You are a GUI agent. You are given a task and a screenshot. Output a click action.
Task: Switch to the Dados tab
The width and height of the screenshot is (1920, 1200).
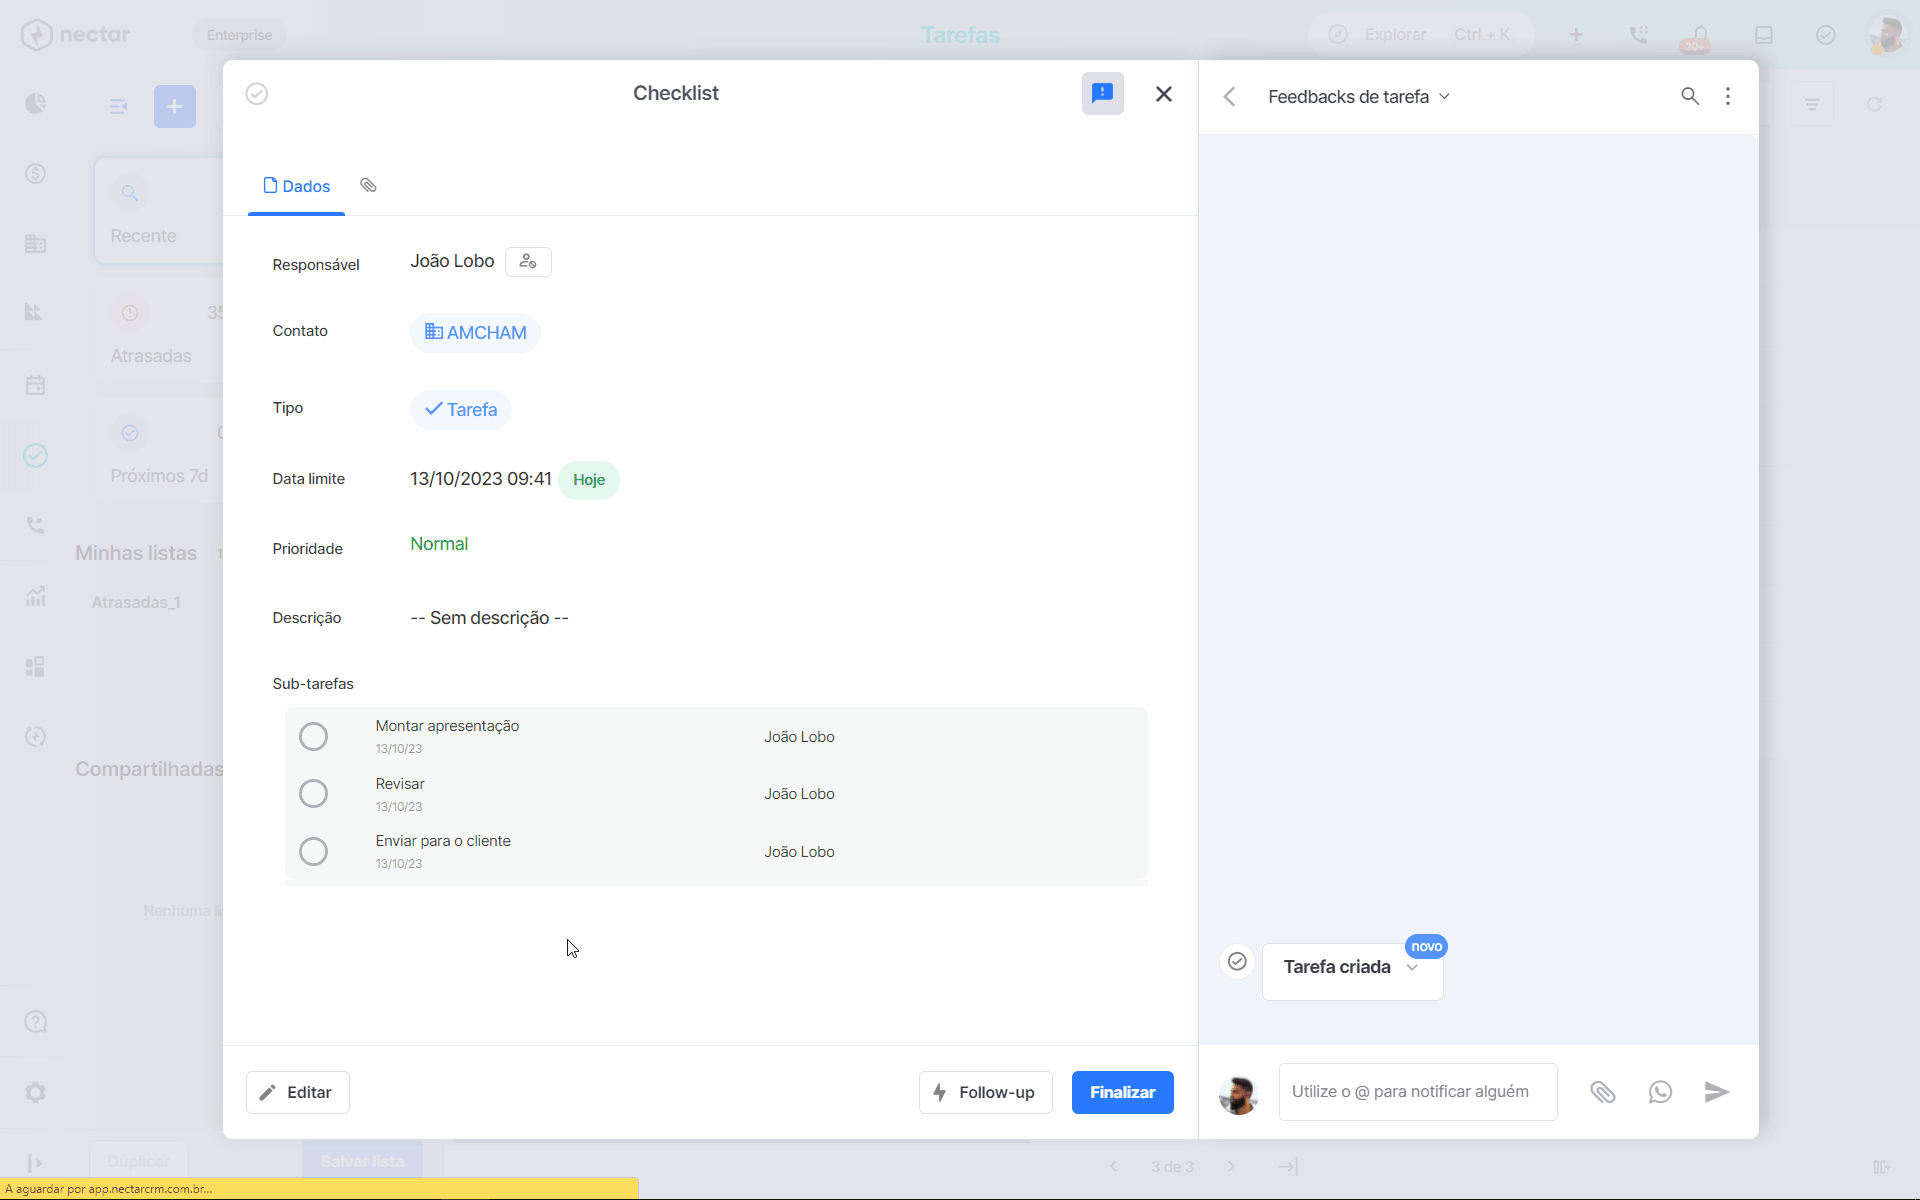coord(296,186)
